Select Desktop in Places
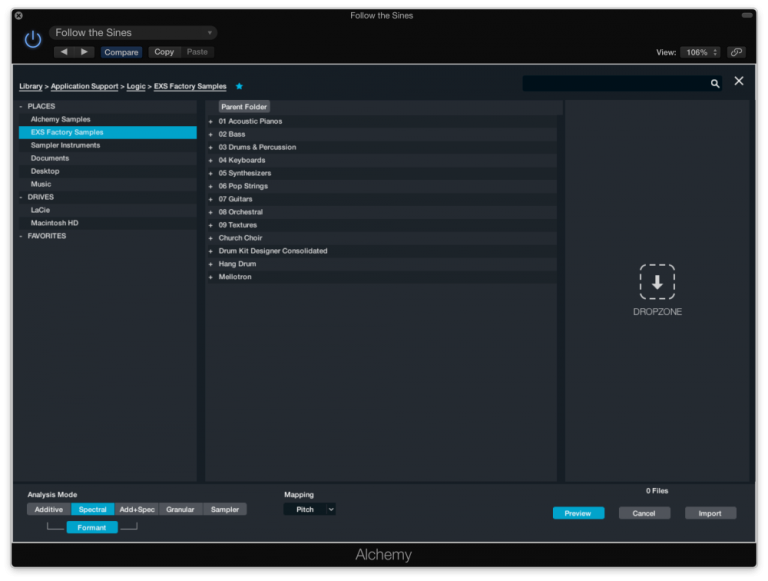This screenshot has width=768, height=581. point(108,171)
